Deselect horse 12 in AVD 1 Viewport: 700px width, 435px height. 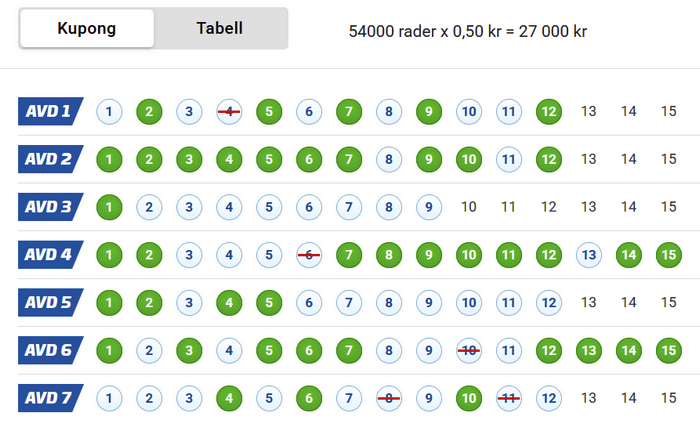click(549, 111)
